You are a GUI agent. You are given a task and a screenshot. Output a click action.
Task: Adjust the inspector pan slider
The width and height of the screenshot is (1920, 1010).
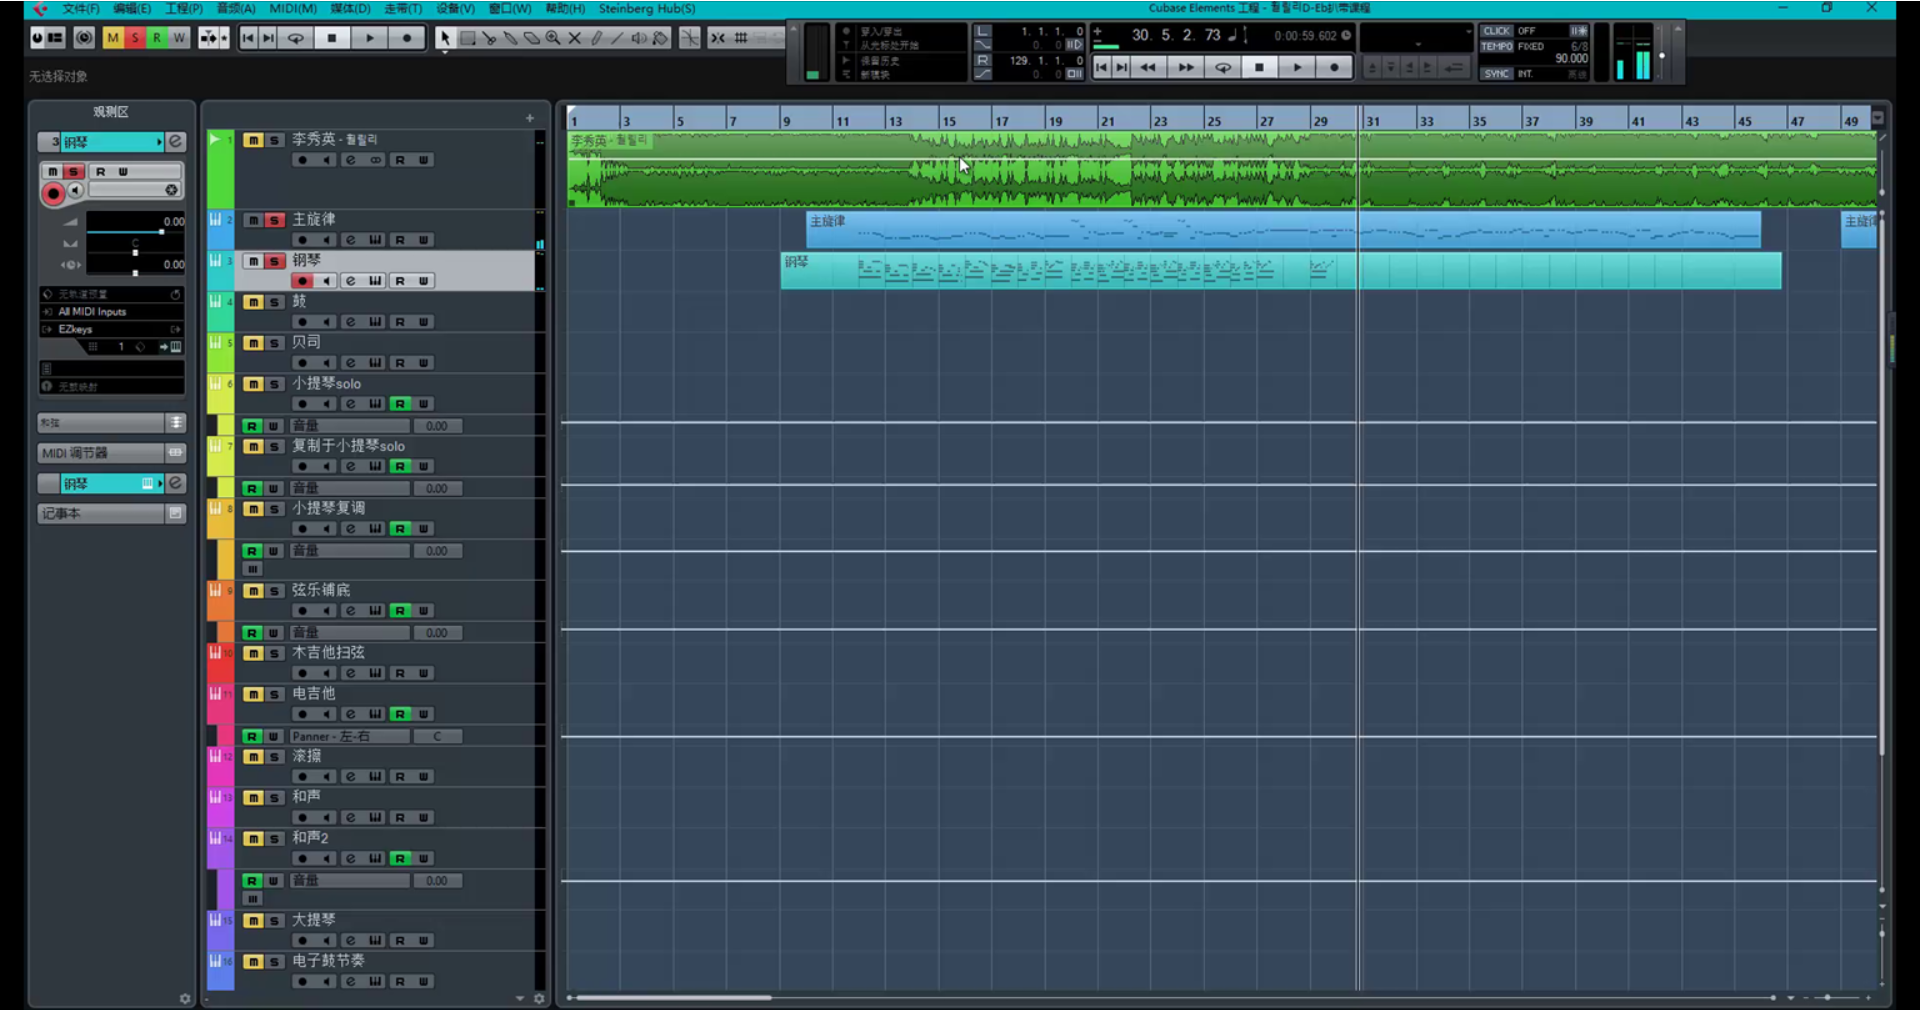coord(135,253)
